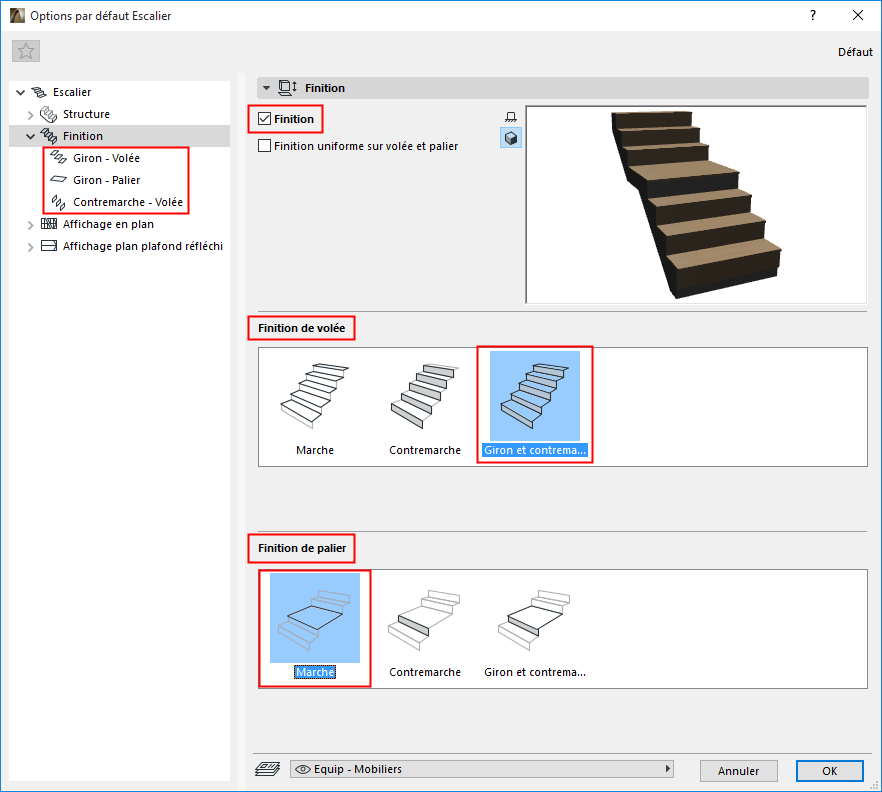Close the Options par défaut Escalier dialog
The height and width of the screenshot is (792, 882).
858,15
